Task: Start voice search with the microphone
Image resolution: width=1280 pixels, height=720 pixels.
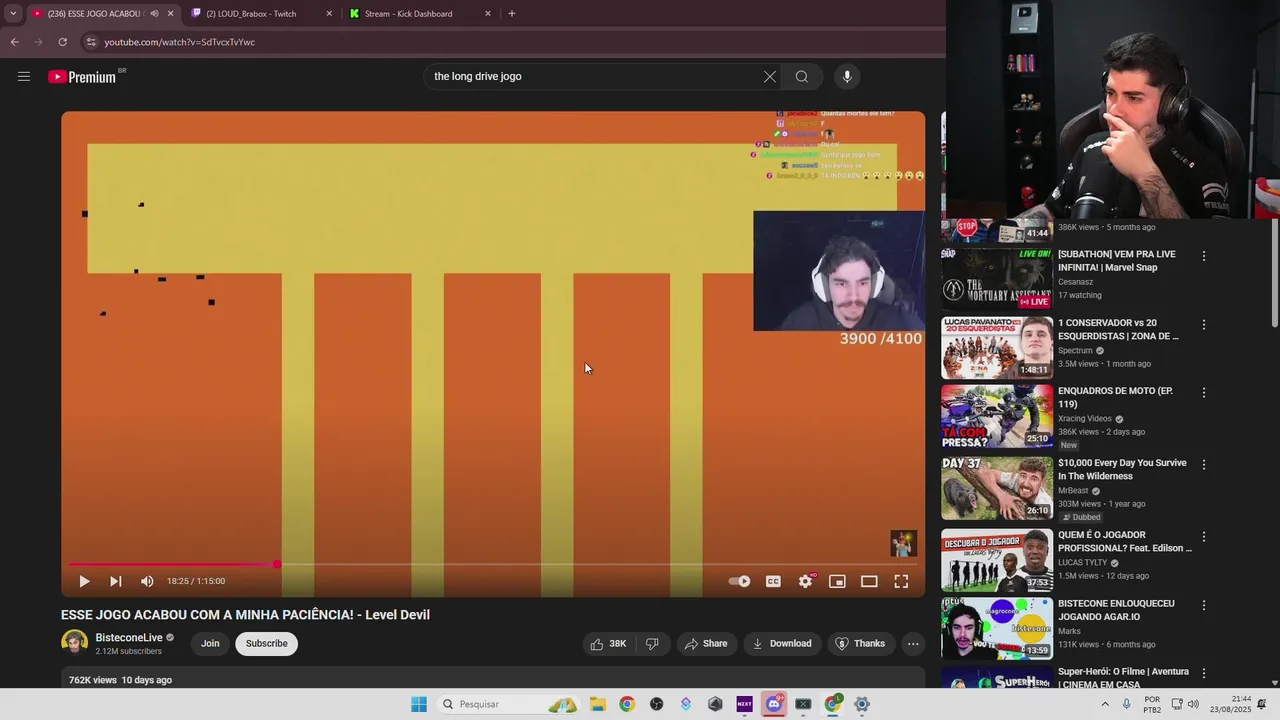Action: click(847, 76)
